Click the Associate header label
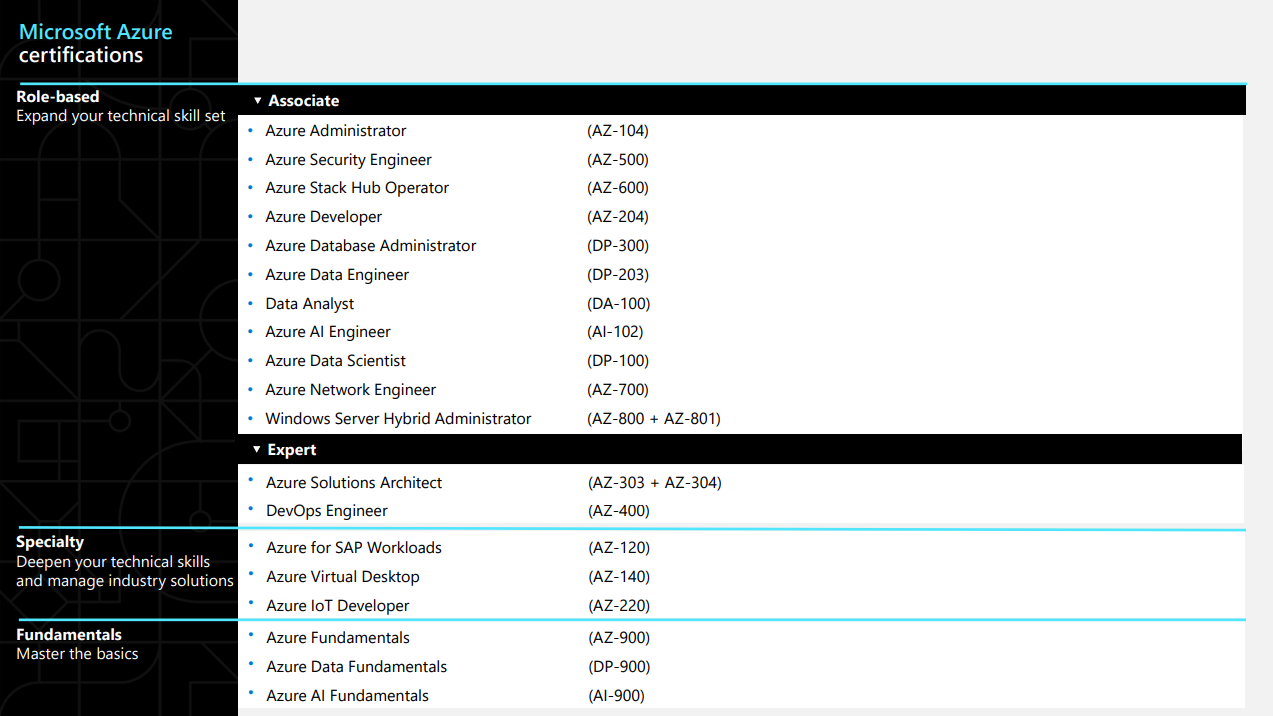Image resolution: width=1273 pixels, height=716 pixels. pyautogui.click(x=304, y=101)
